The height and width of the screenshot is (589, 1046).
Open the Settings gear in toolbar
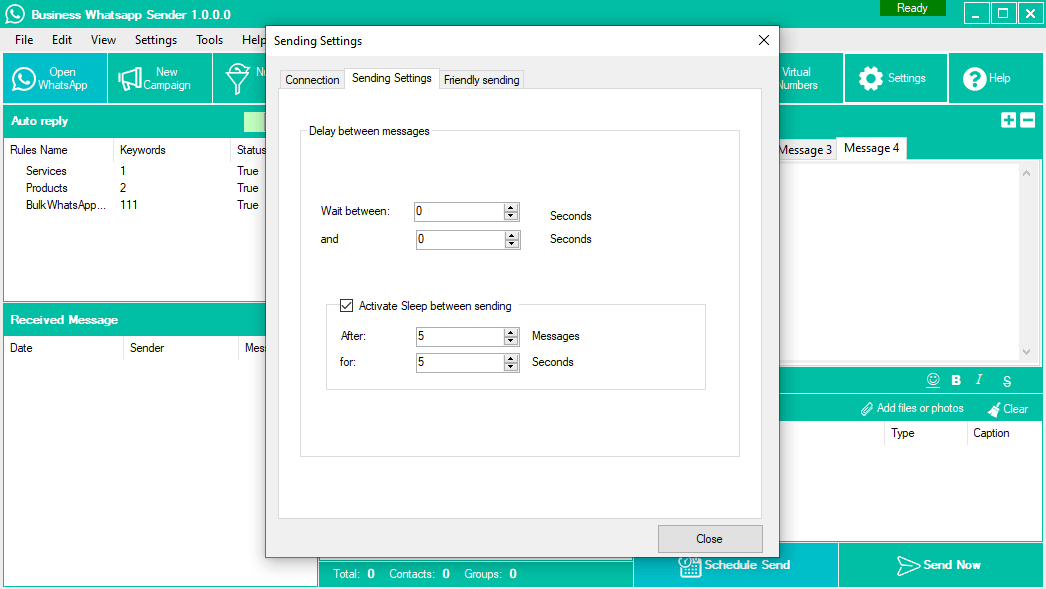895,79
